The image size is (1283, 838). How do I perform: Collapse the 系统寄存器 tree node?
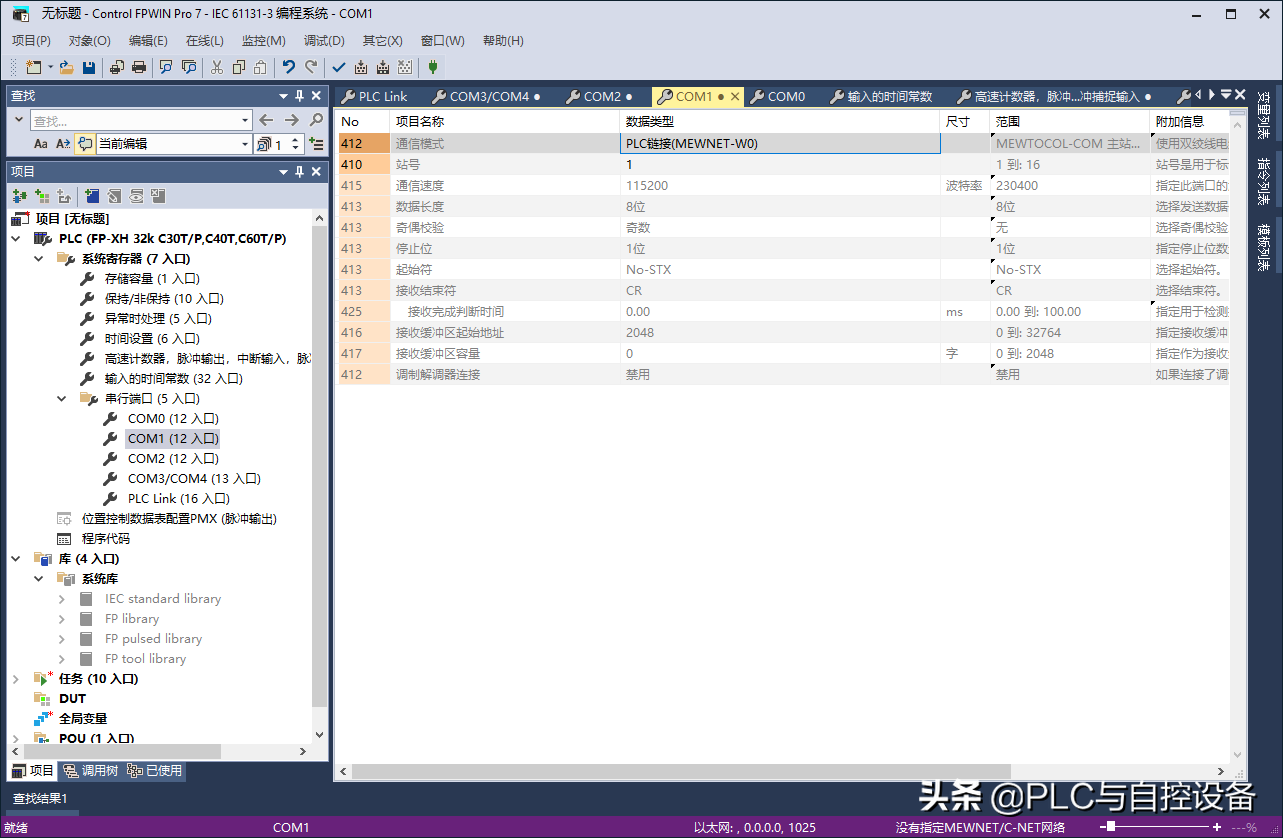pos(39,259)
